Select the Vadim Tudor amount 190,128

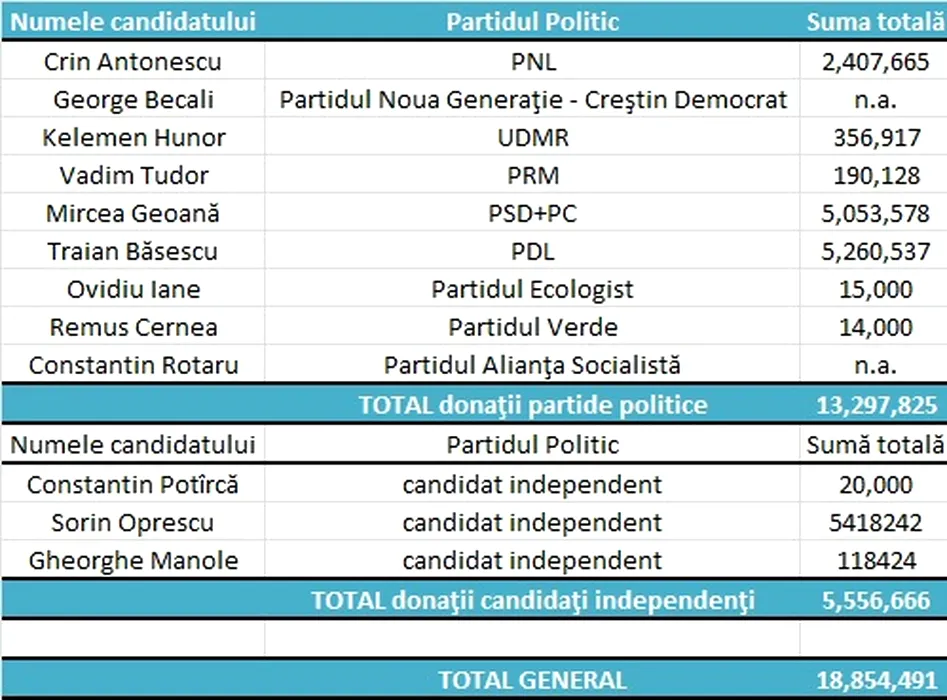873,176
